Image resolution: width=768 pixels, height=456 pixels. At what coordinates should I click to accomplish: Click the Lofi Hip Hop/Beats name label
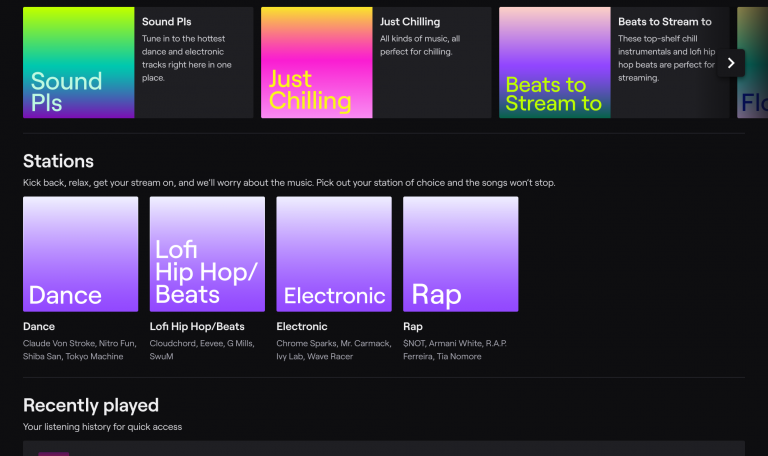pos(197,326)
